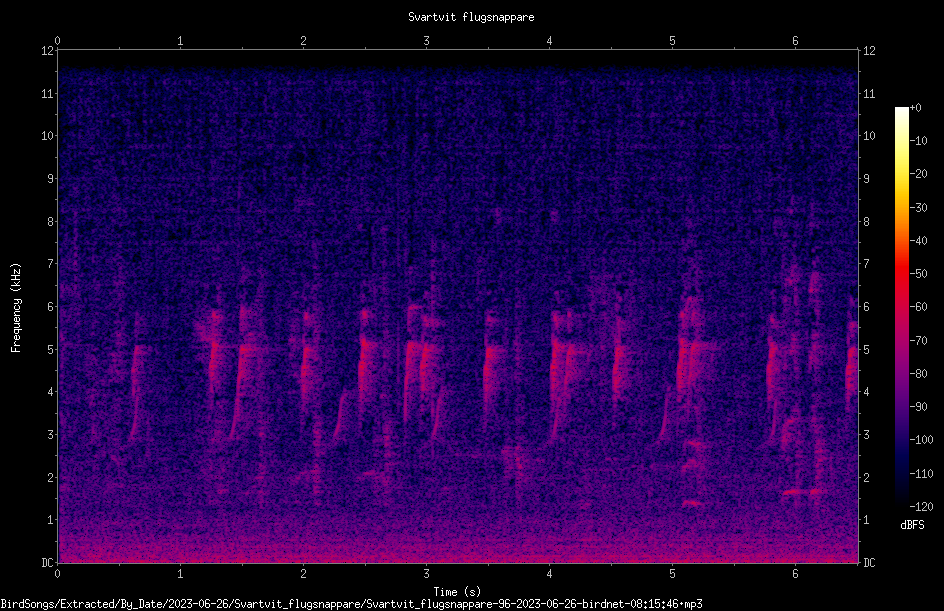Click '0' on the bottom time axis
The height and width of the screenshot is (611, 944).
click(57, 574)
